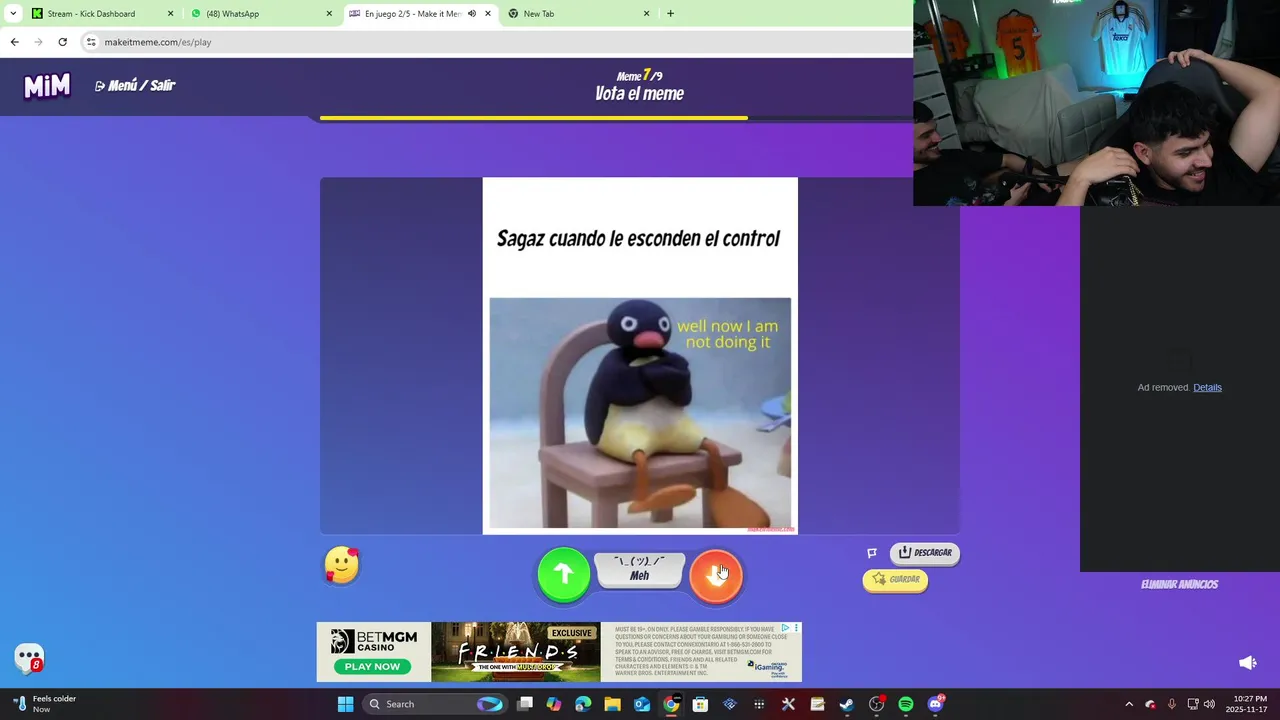Open ad removed Details link
The image size is (1280, 720).
click(x=1207, y=387)
